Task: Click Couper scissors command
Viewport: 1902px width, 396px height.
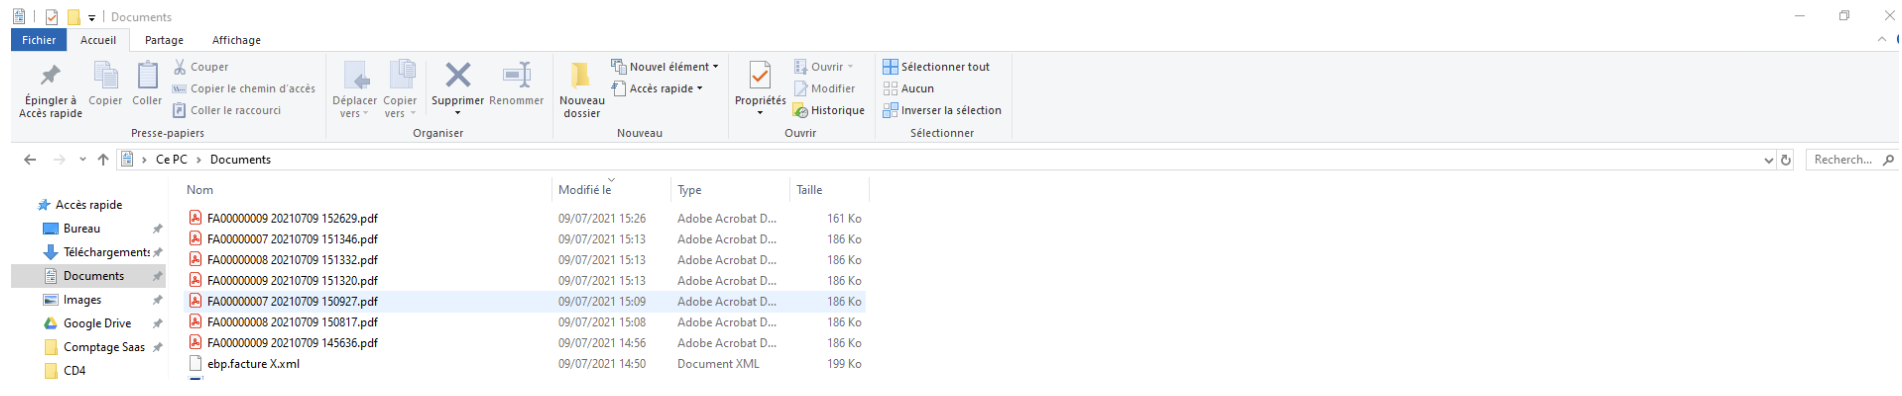Action: coord(201,67)
